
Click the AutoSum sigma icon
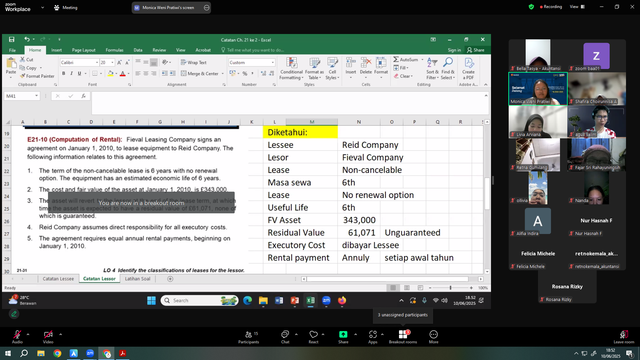coord(396,60)
